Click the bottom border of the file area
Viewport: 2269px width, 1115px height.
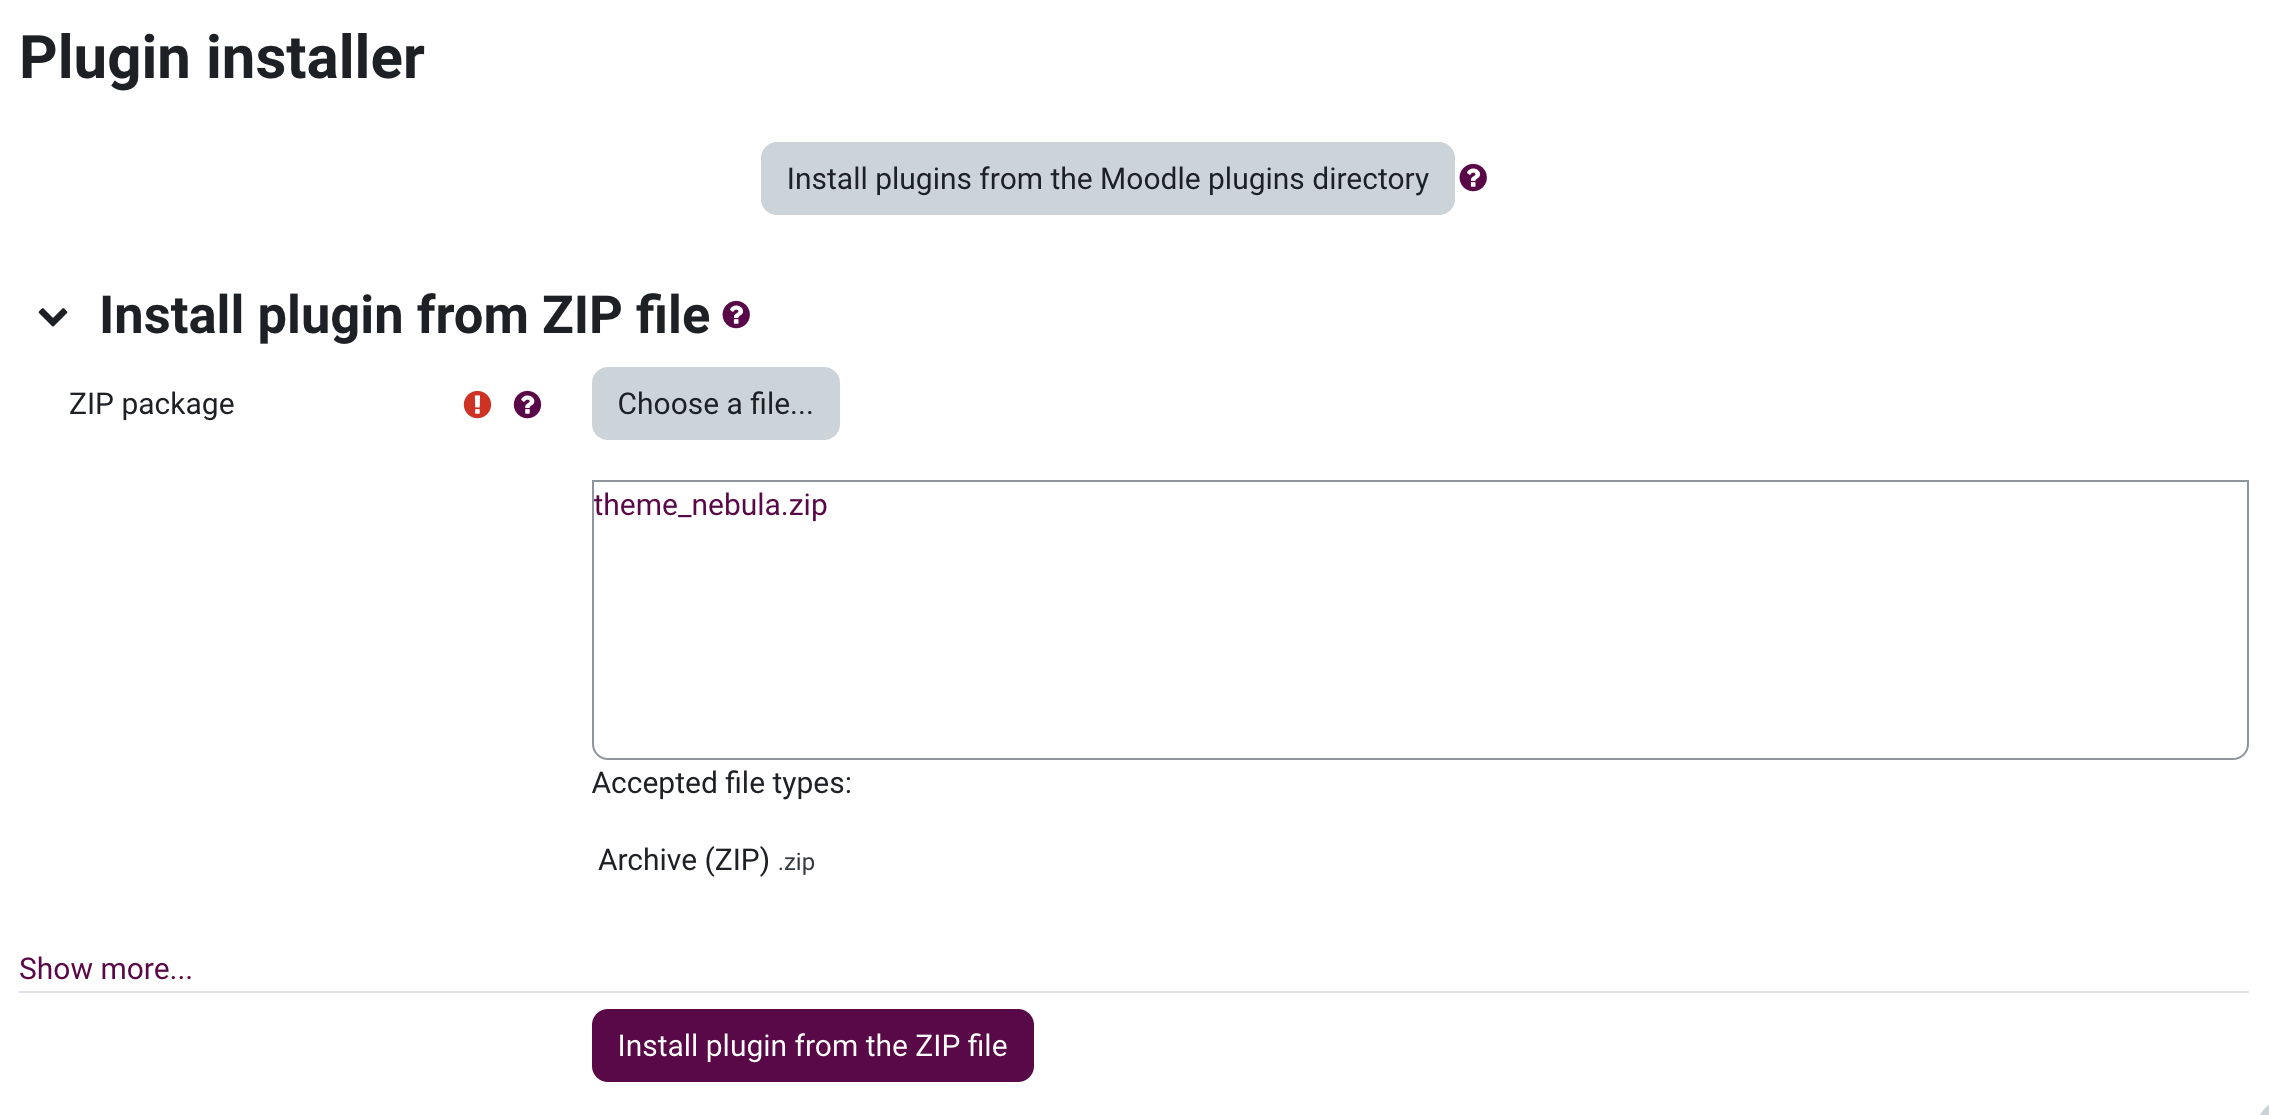(x=1420, y=758)
